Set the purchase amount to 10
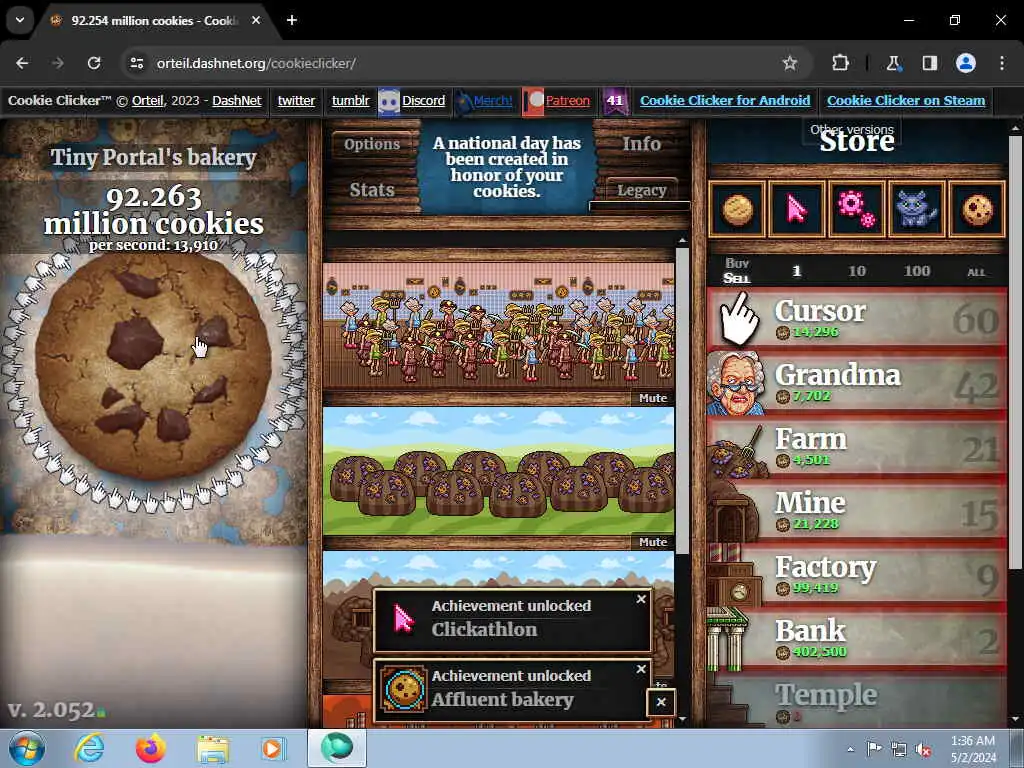 tap(857, 271)
